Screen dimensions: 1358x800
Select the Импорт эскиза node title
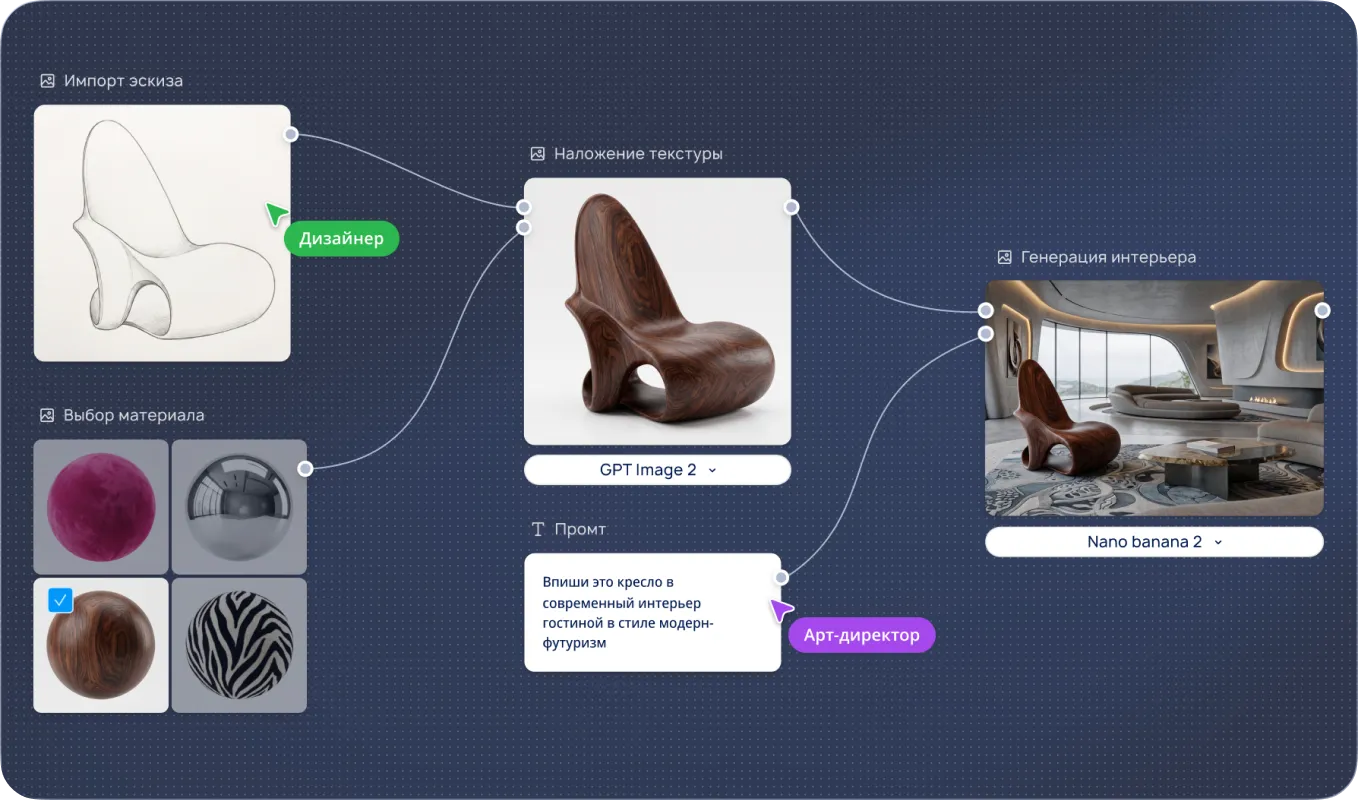point(123,81)
